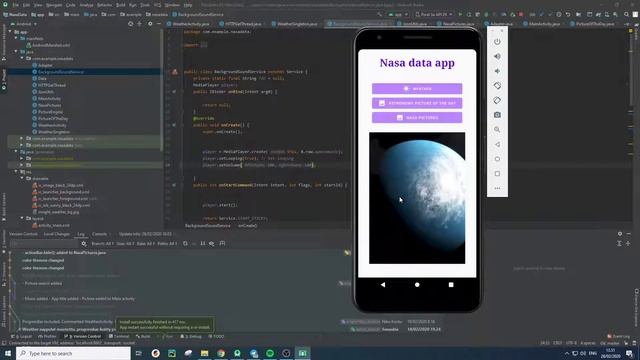Click the Version Control panel settings gear

pyautogui.click(x=620, y=234)
